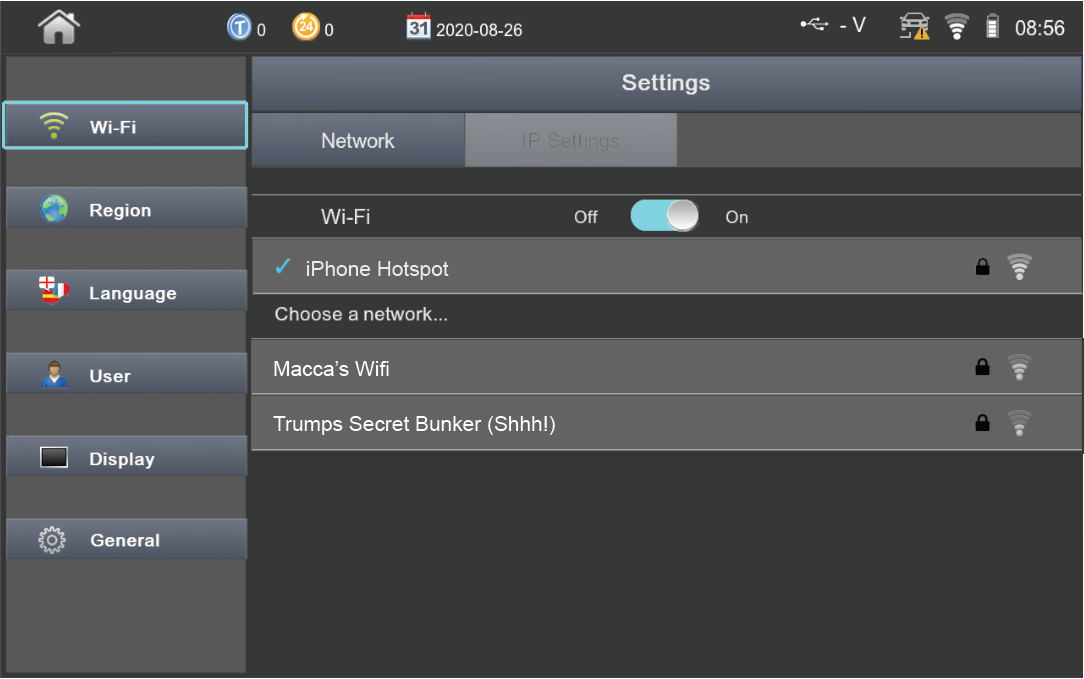Tap the Home icon in top bar

[58, 27]
